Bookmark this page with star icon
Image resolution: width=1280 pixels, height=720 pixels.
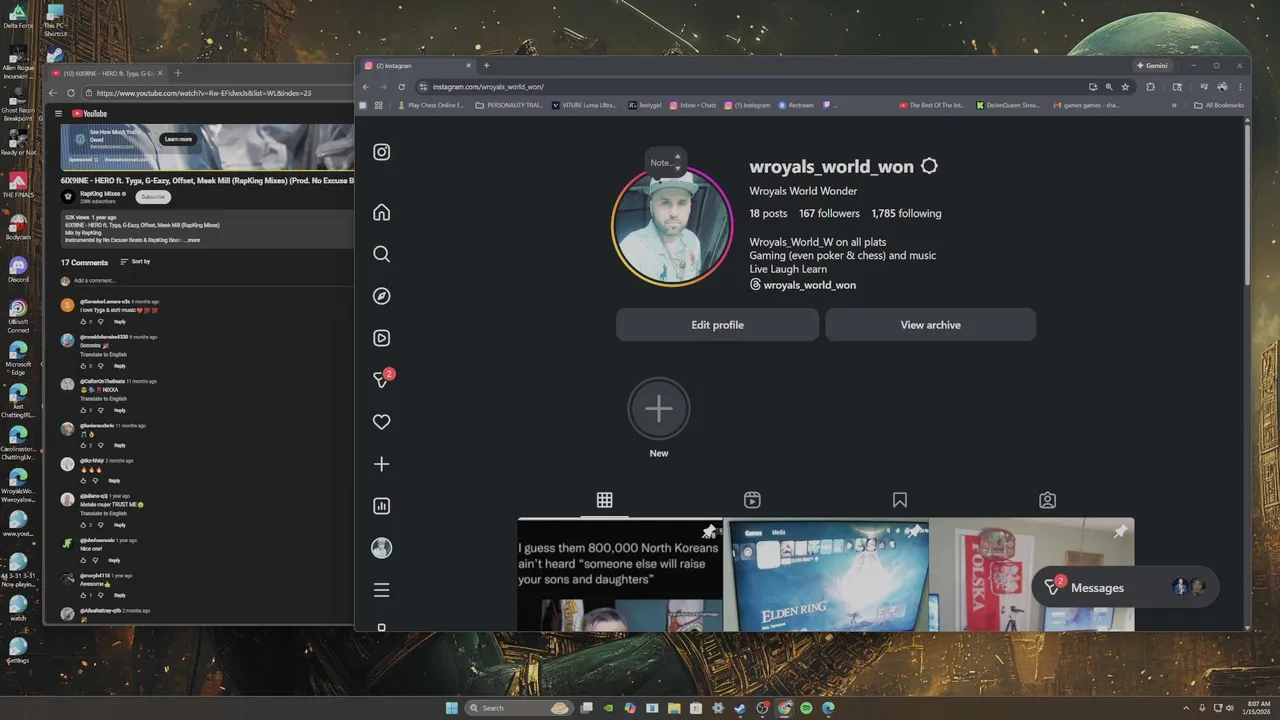point(1125,87)
